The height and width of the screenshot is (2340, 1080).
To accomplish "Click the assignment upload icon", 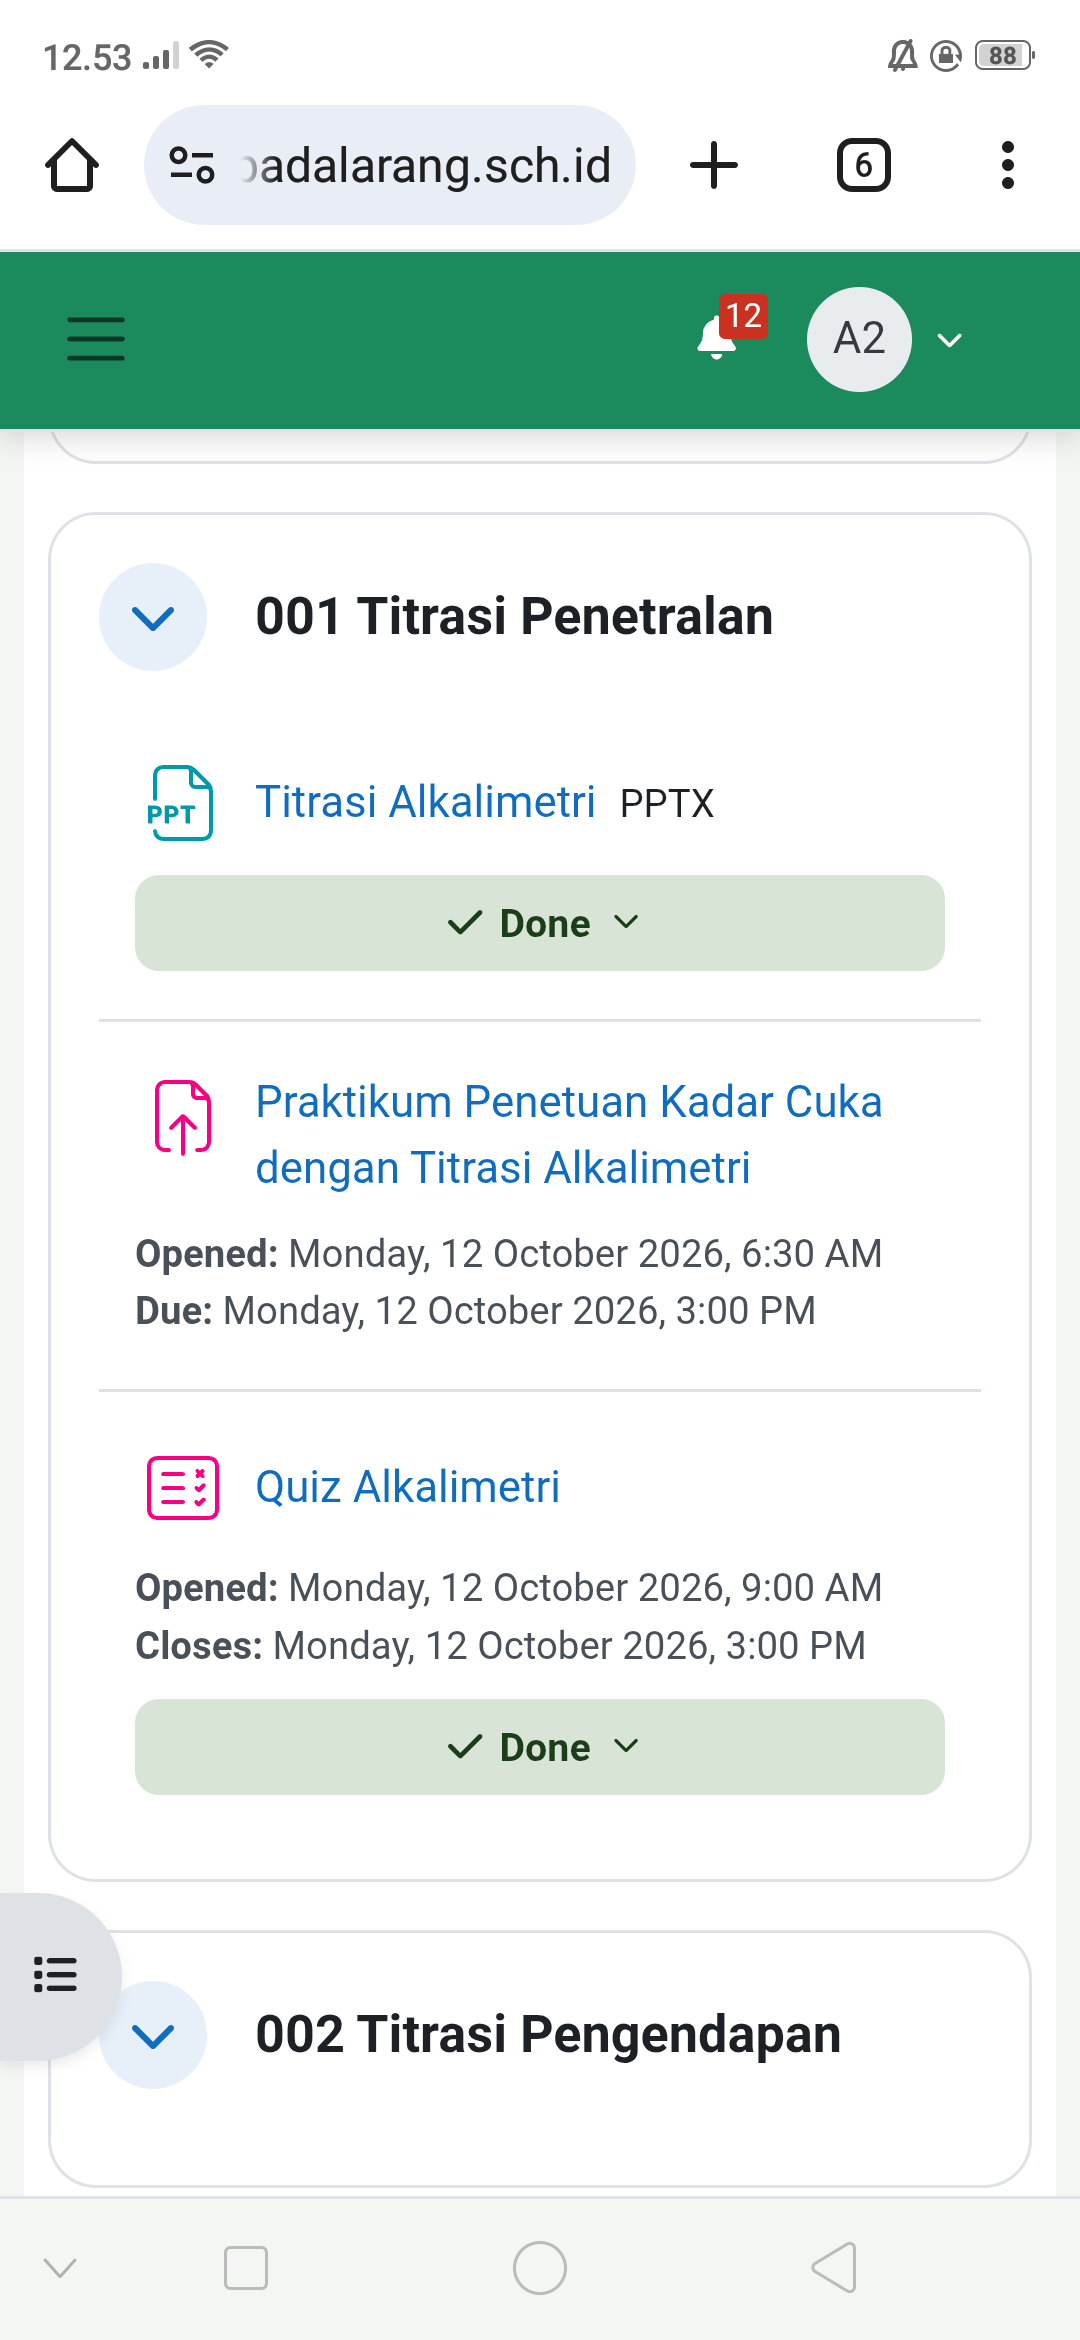I will coord(183,1117).
